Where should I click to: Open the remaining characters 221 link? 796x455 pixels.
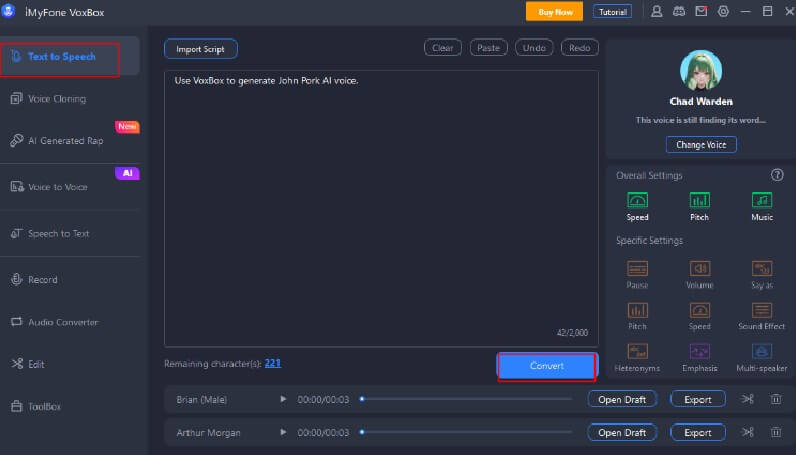273,363
